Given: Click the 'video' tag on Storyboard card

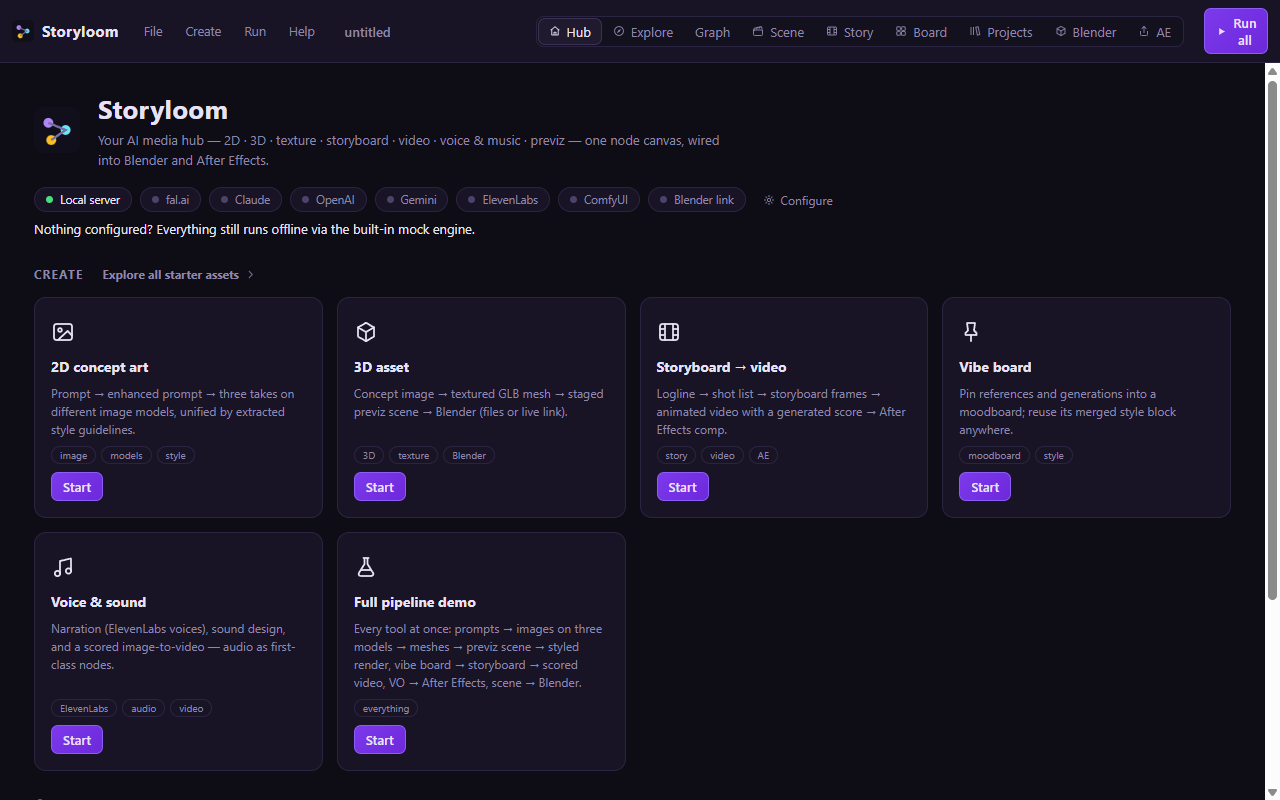Looking at the screenshot, I should pos(723,455).
